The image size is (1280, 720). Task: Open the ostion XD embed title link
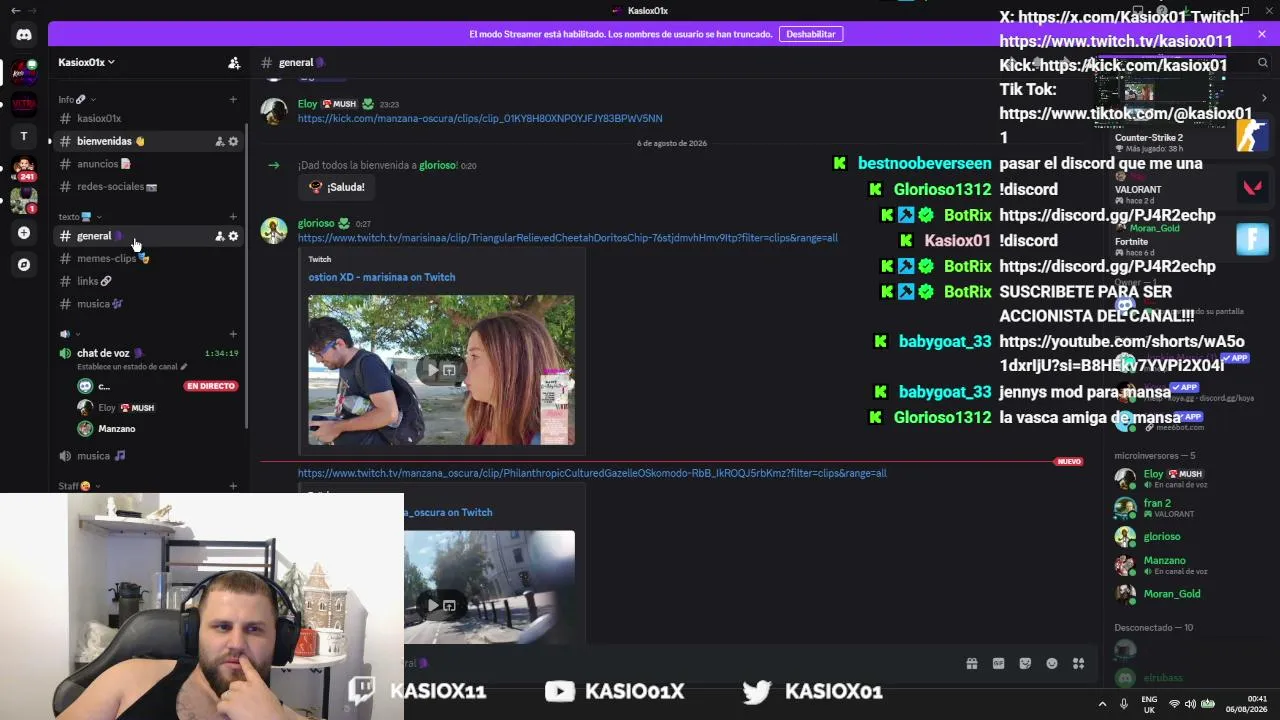381,277
